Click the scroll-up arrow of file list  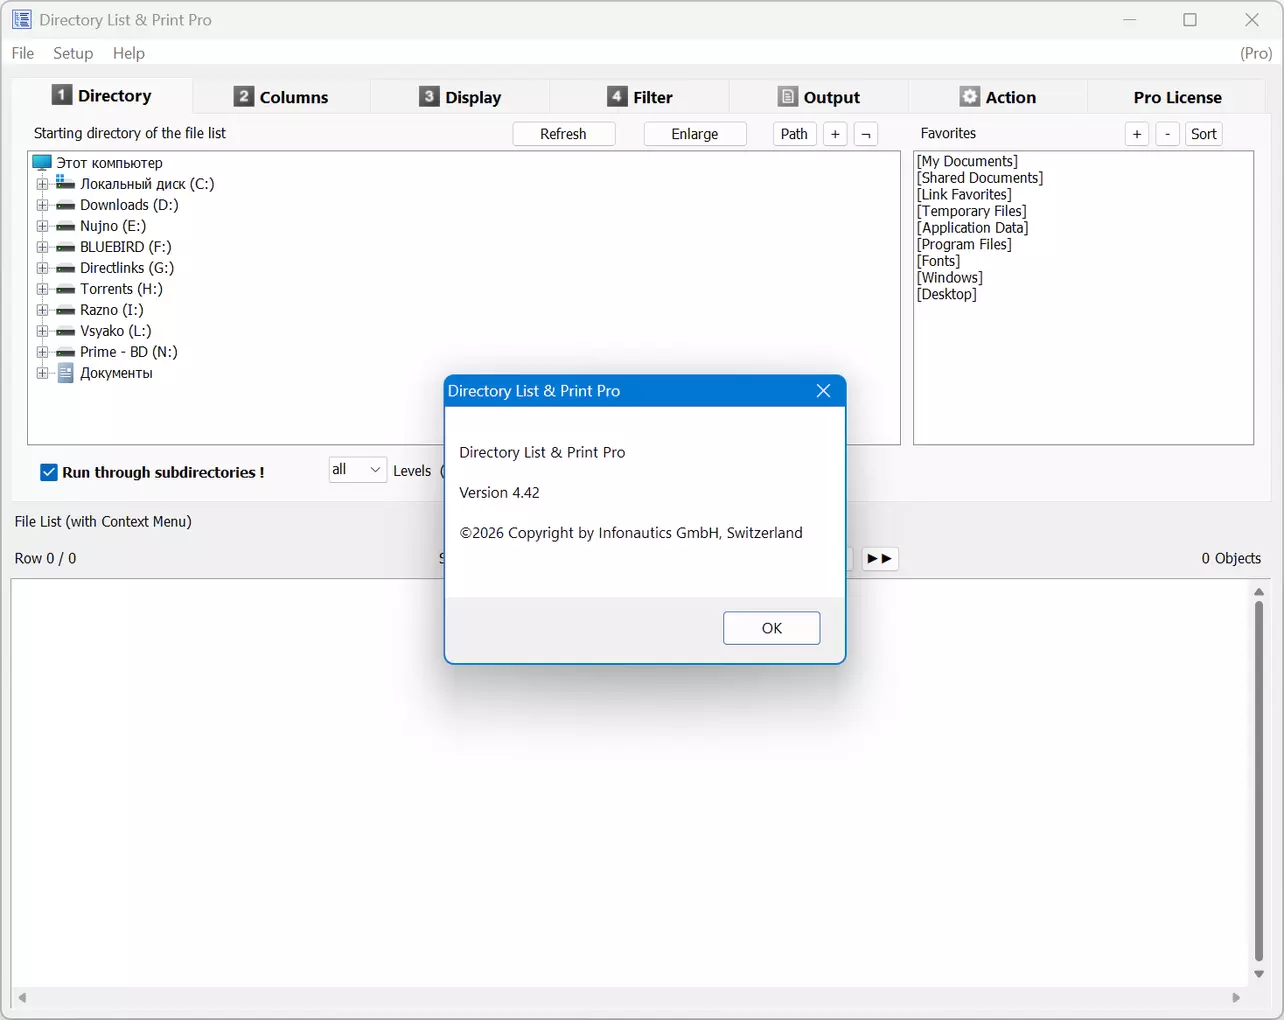1259,592
